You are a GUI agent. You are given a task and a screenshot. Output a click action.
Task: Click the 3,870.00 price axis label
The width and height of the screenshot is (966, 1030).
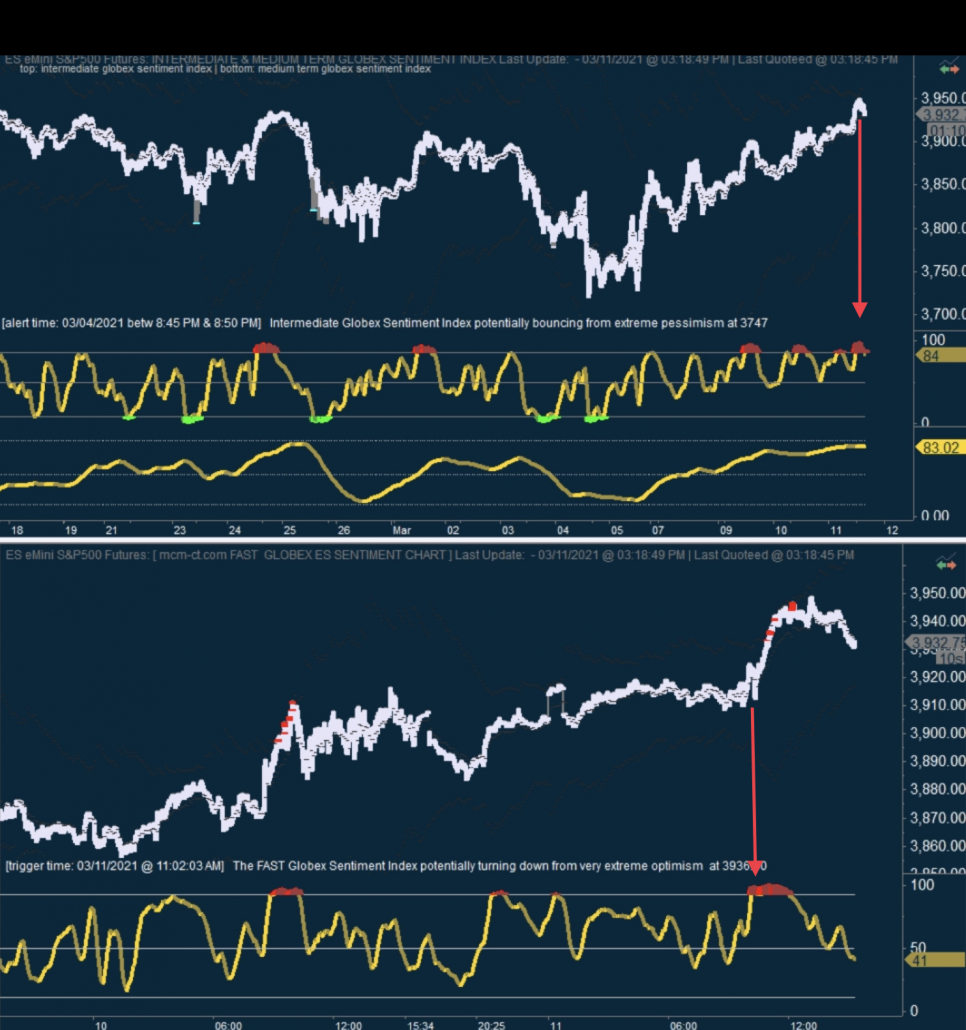(938, 818)
